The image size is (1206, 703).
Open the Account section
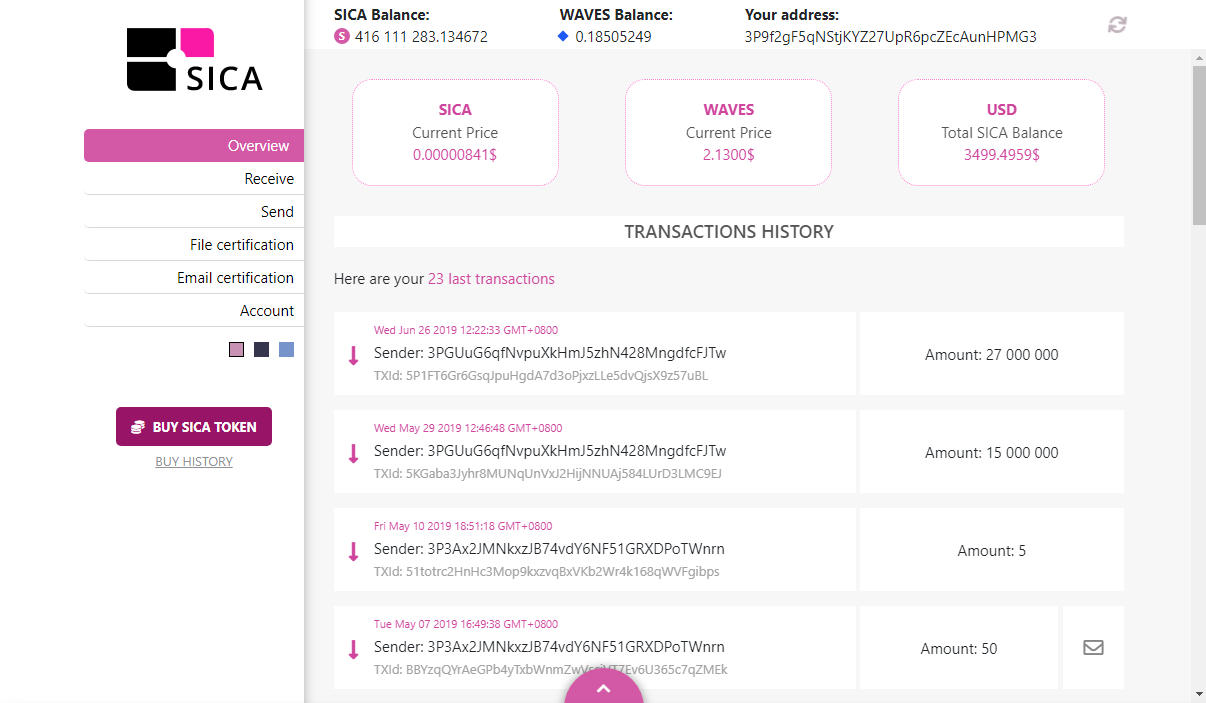coord(194,310)
